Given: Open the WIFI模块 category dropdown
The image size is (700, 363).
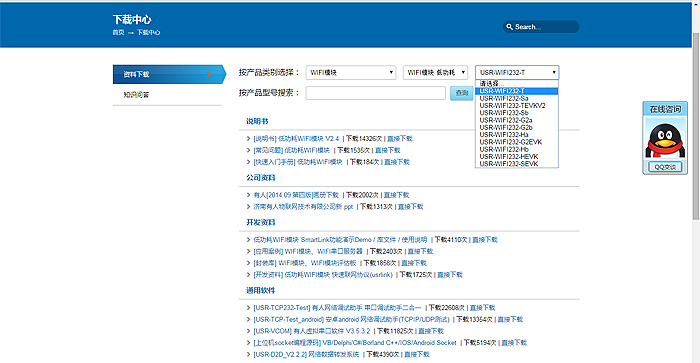Looking at the screenshot, I should coord(351,72).
